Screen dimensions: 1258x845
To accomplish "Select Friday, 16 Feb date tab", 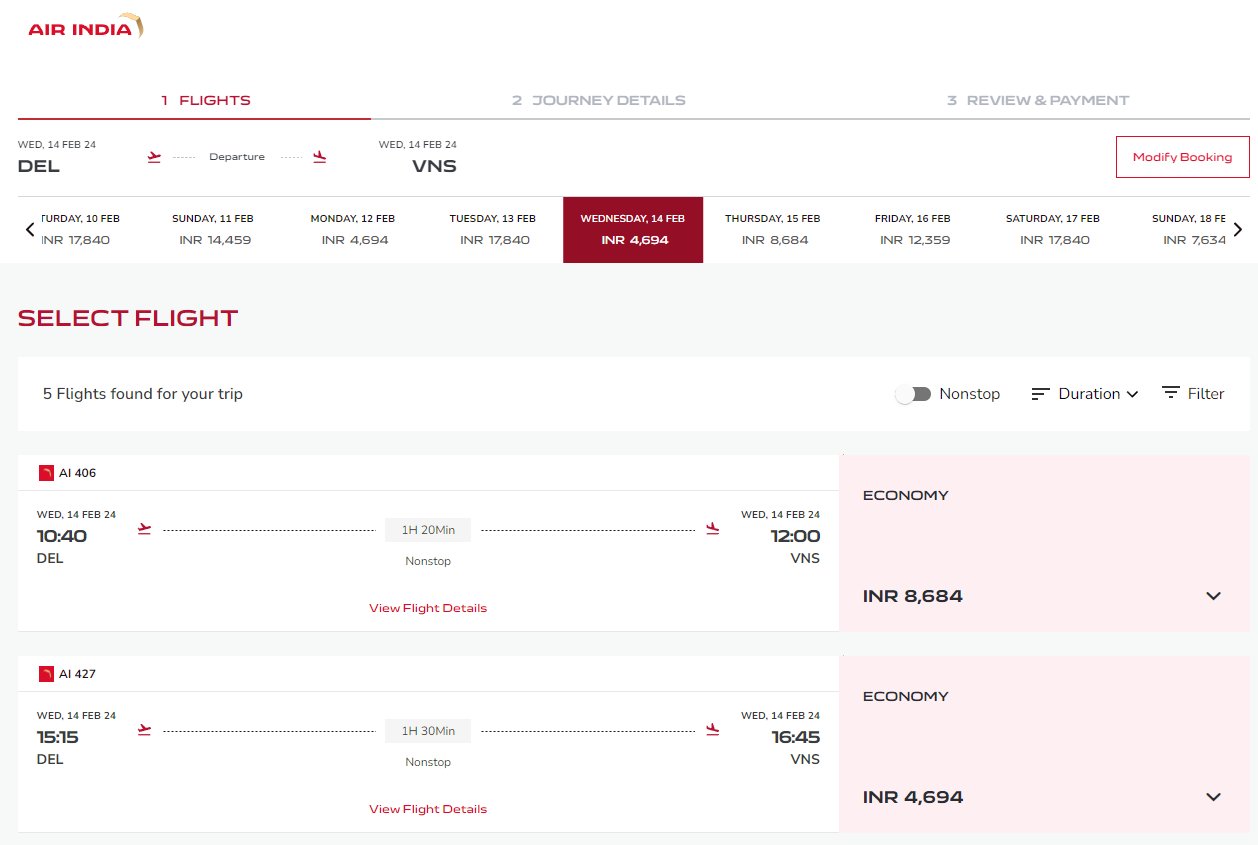I will pyautogui.click(x=913, y=229).
